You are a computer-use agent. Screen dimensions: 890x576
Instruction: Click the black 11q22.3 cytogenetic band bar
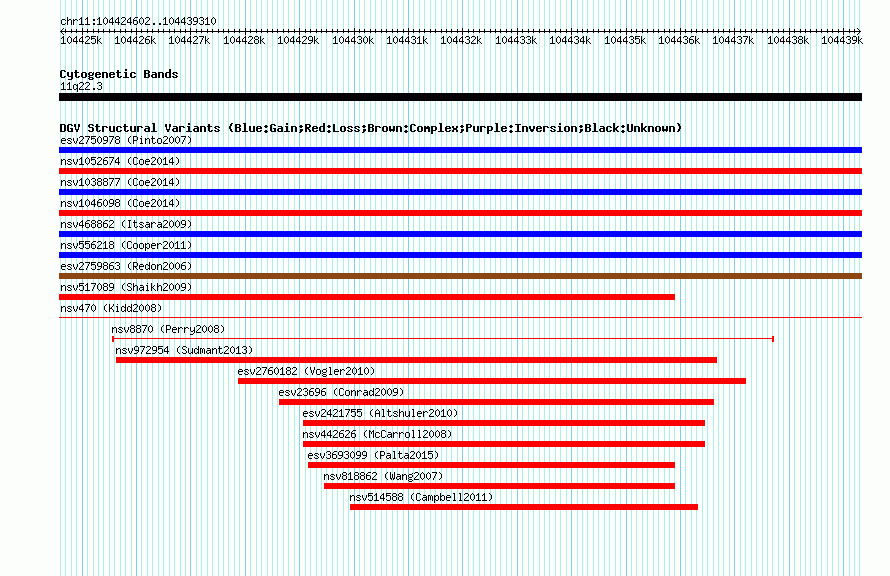coord(460,97)
